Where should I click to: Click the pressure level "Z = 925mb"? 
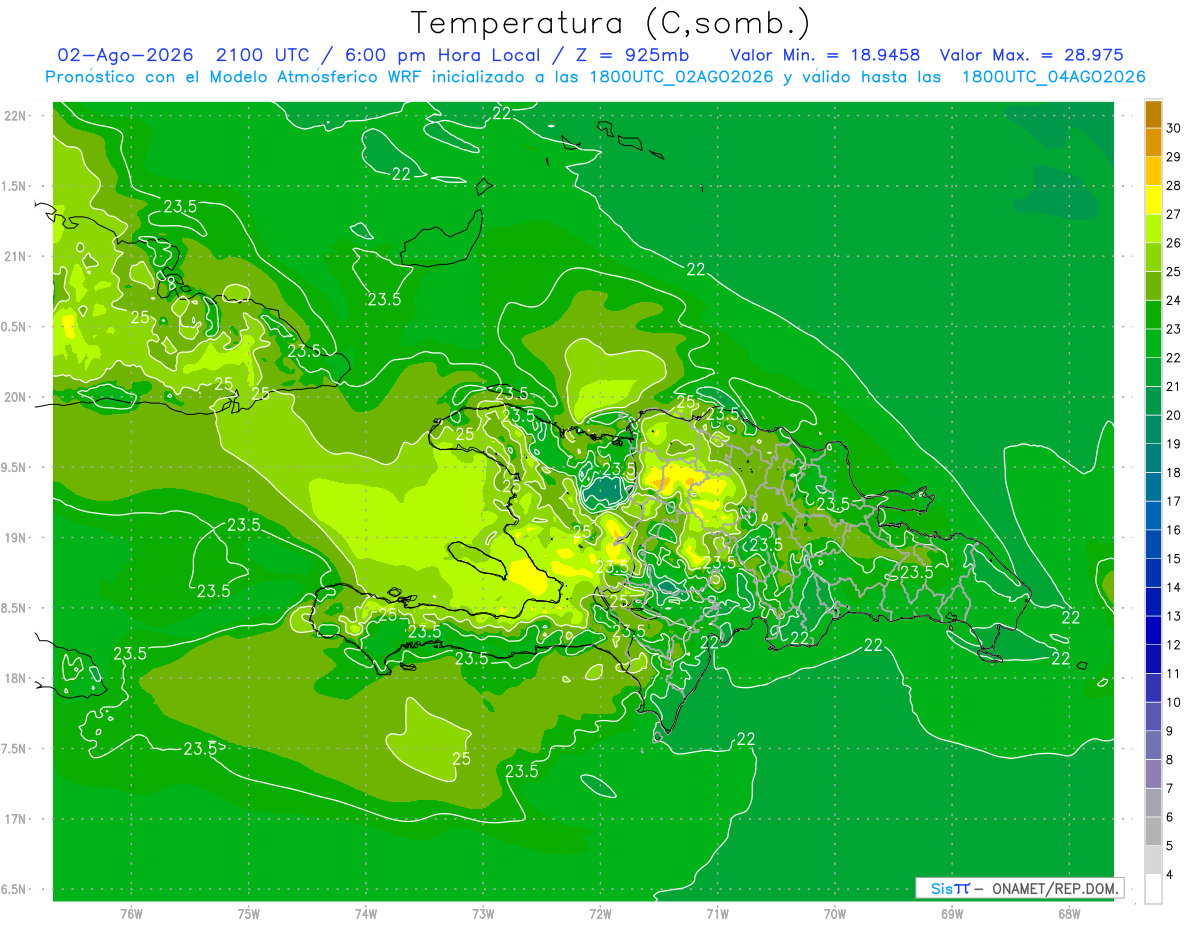633,56
